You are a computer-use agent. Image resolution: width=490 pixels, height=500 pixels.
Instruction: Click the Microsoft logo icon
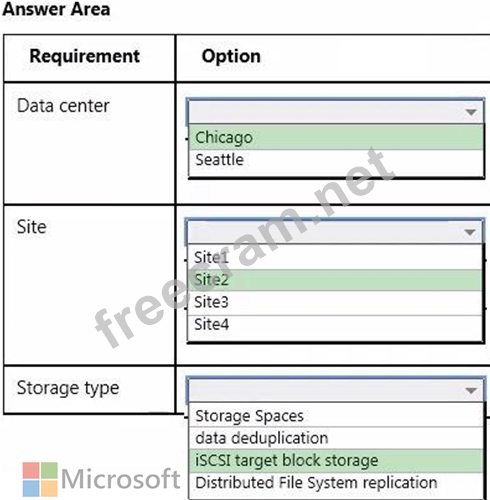click(40, 479)
